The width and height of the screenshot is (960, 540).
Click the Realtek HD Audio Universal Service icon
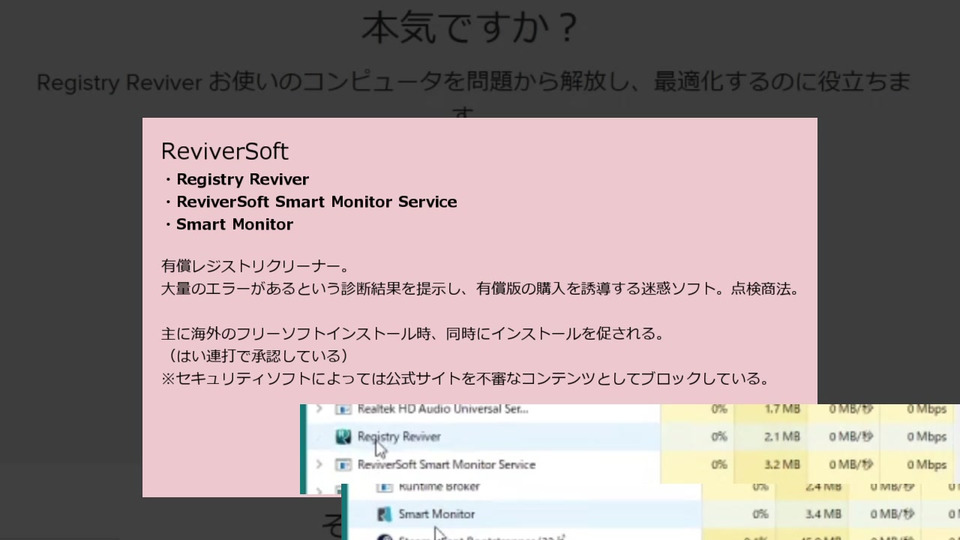[x=343, y=409]
